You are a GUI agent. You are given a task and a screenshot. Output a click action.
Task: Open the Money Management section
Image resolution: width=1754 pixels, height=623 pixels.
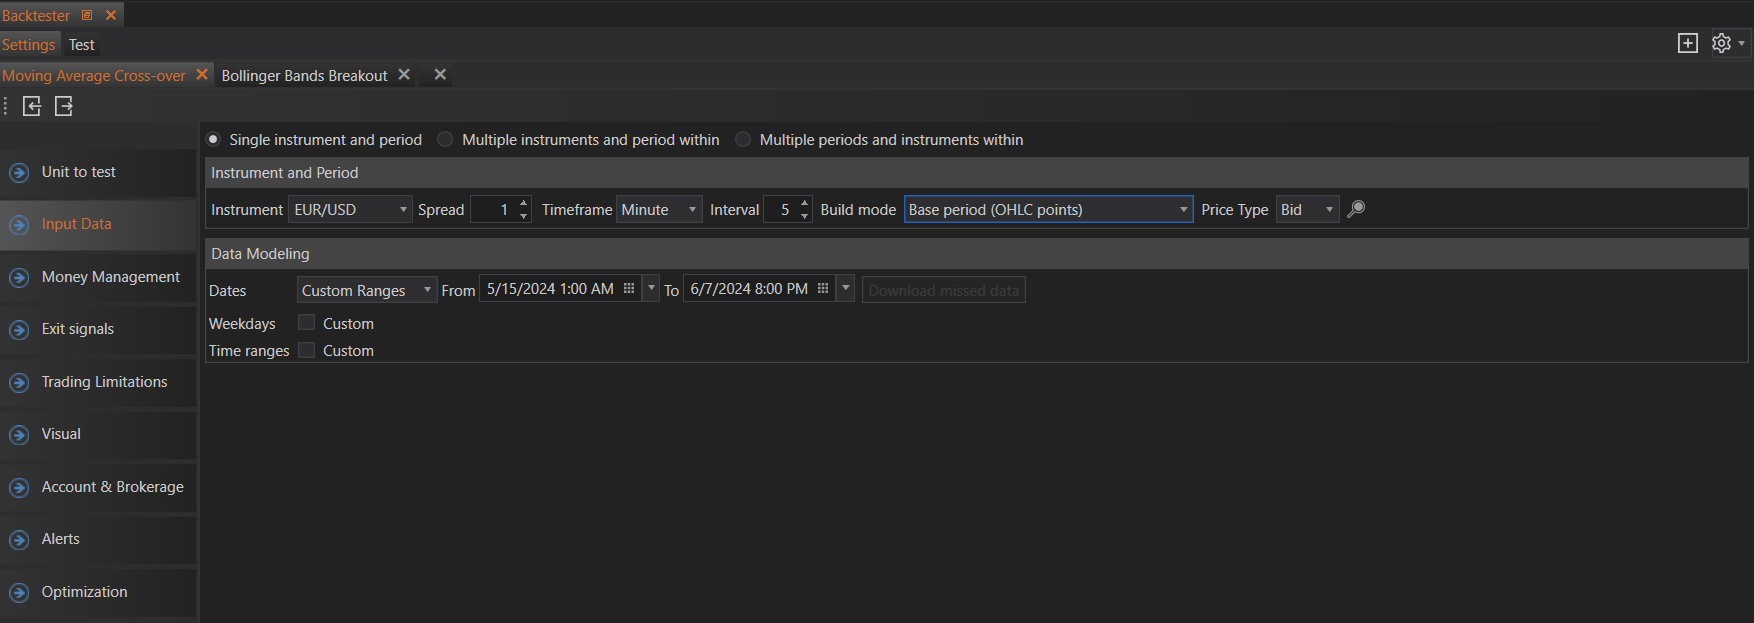[110, 277]
